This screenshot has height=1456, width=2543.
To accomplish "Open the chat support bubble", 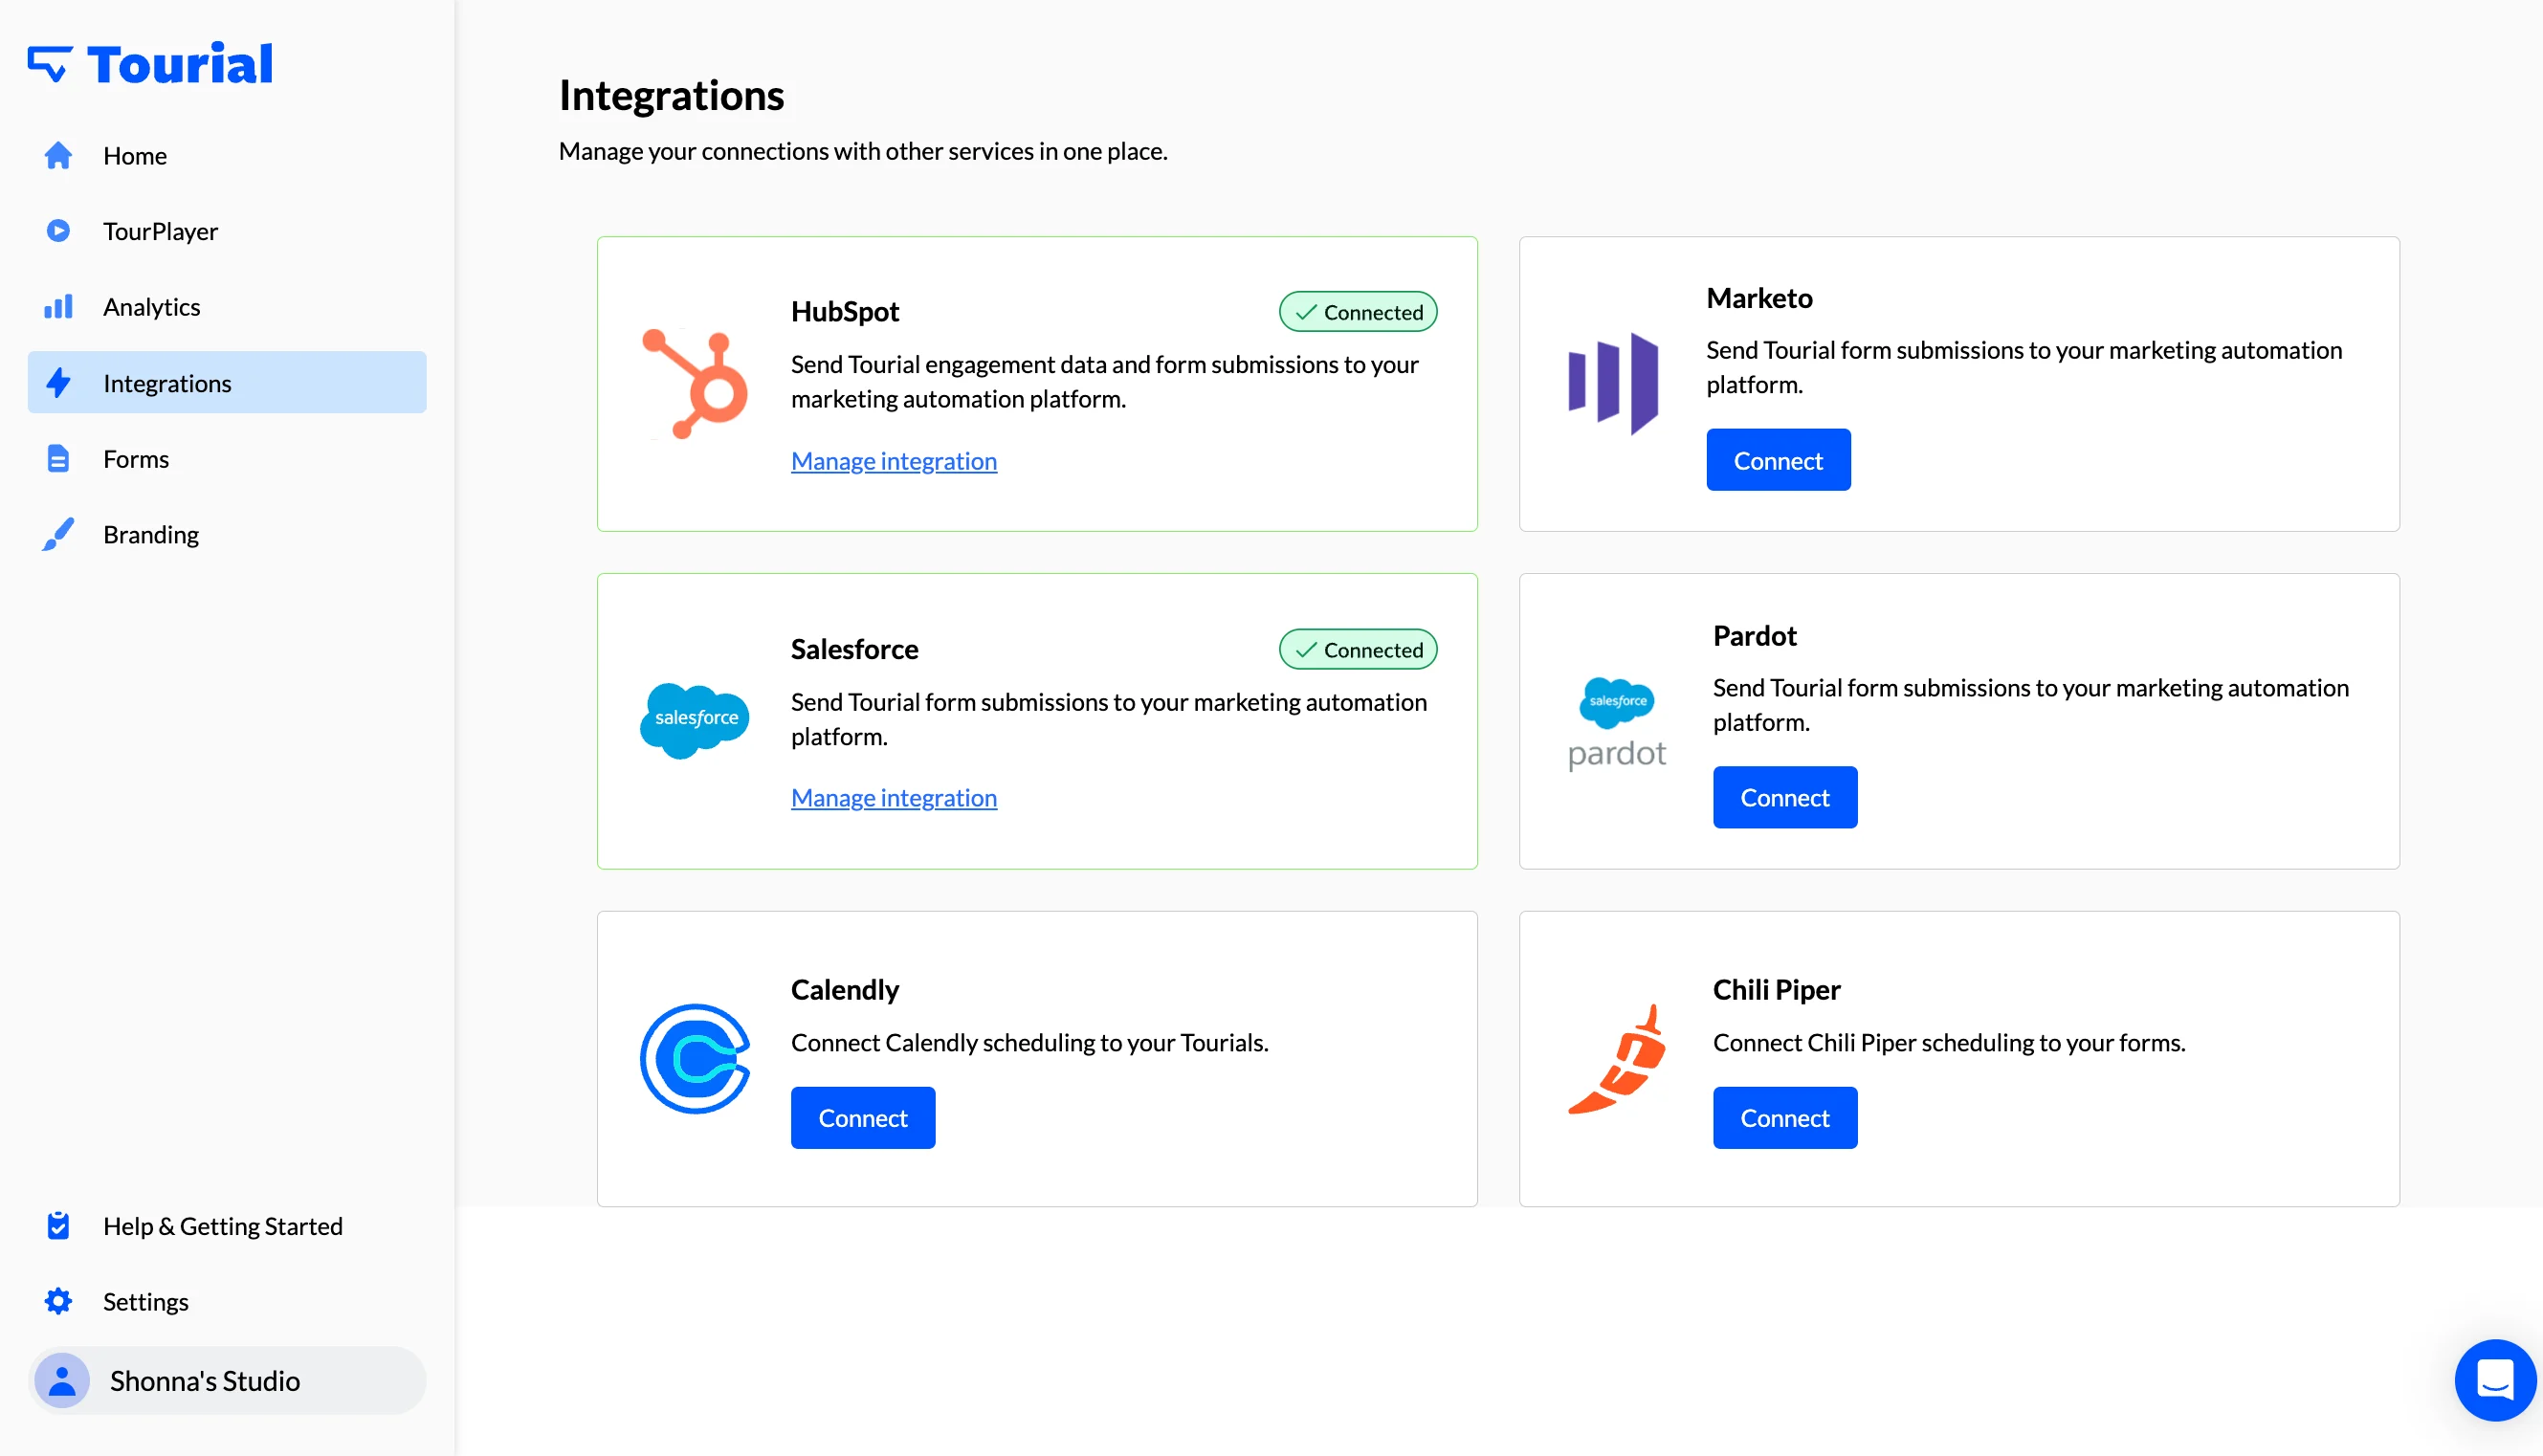I will 2495,1380.
